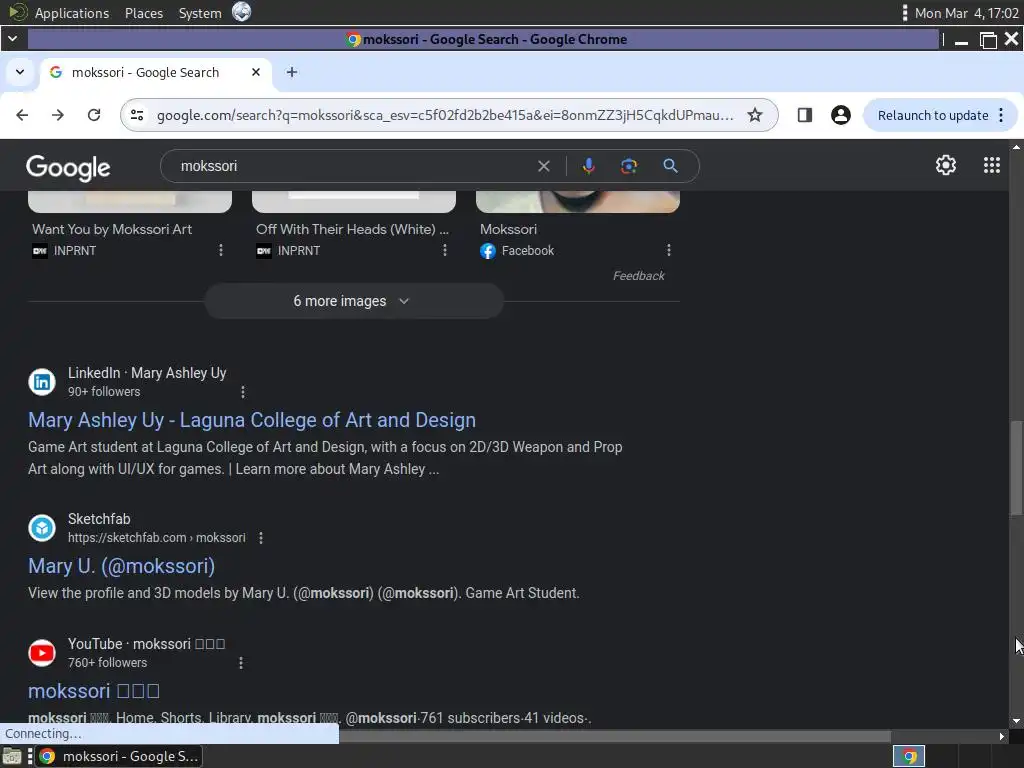Viewport: 1024px width, 768px height.
Task: Click the 90+ followers text
Action: click(104, 391)
